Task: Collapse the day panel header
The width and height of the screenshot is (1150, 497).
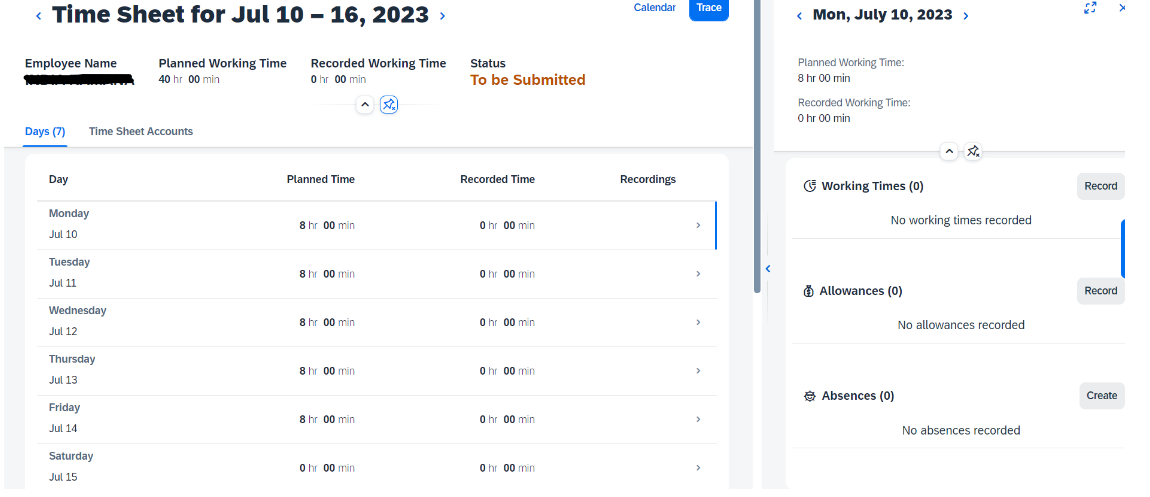Action: [949, 152]
